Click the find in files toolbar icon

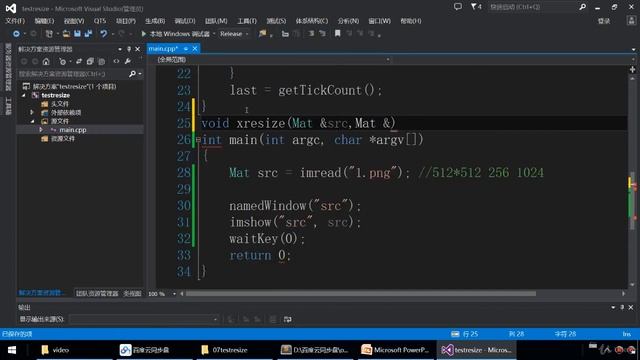pos(262,34)
